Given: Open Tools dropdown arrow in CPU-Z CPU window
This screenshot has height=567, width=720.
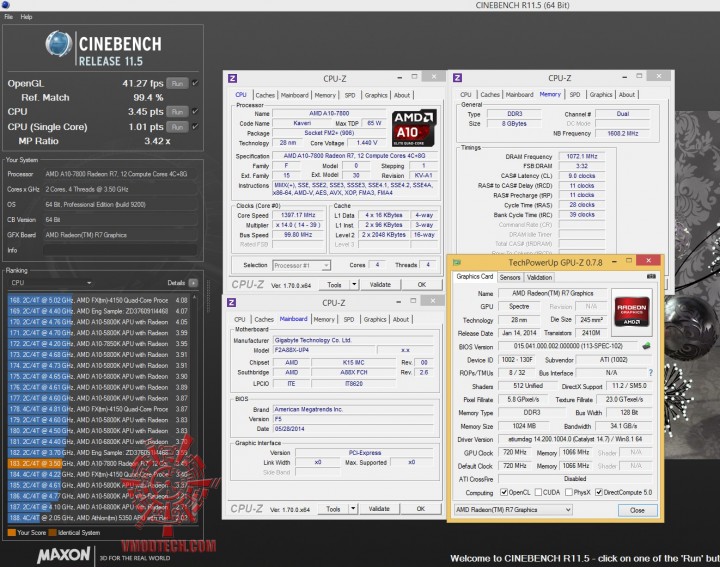Looking at the screenshot, I should [354, 285].
